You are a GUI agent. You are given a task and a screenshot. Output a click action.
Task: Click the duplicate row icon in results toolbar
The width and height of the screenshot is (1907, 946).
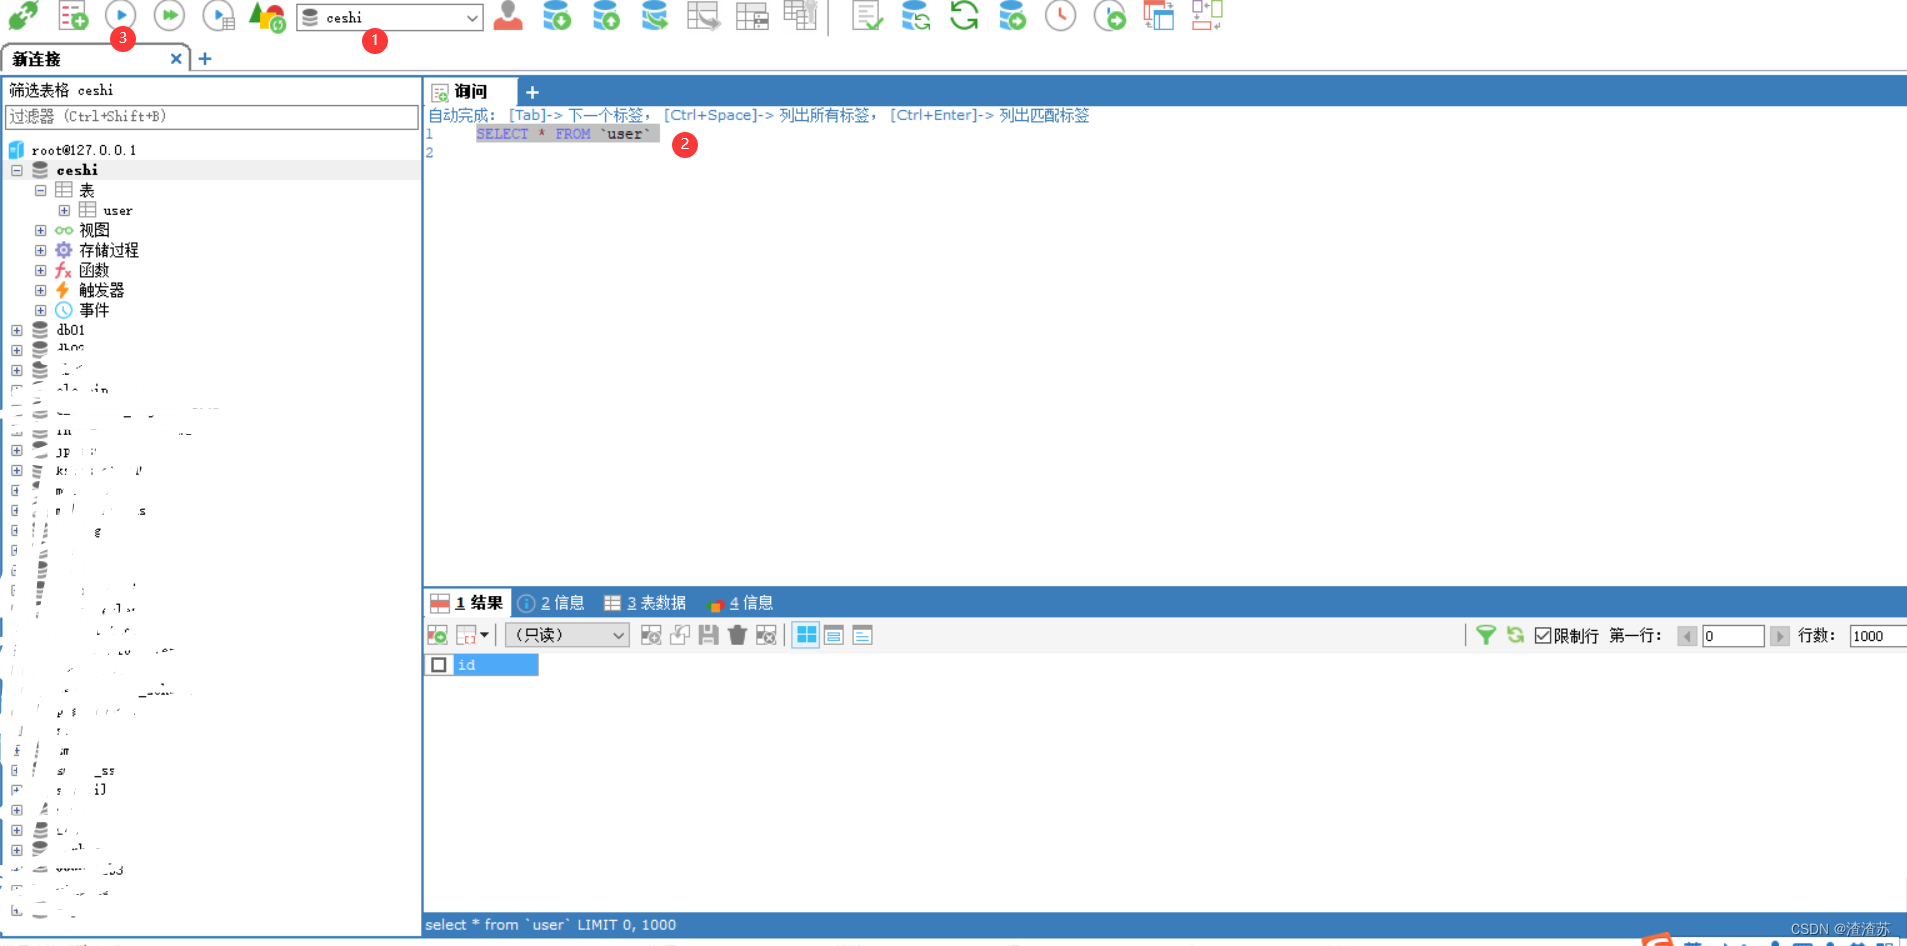pos(680,635)
